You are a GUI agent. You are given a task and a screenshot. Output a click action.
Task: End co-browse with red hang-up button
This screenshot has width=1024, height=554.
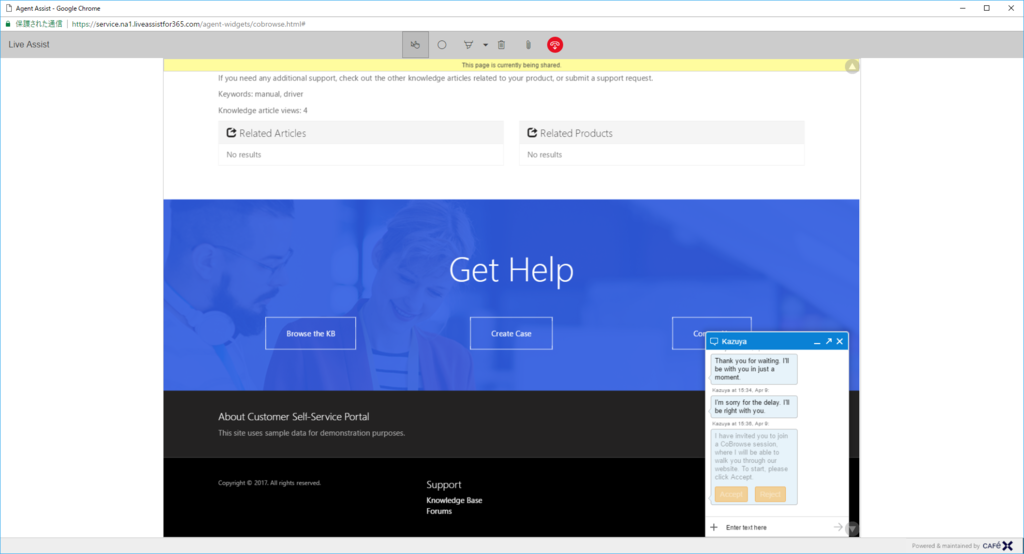[x=555, y=45]
